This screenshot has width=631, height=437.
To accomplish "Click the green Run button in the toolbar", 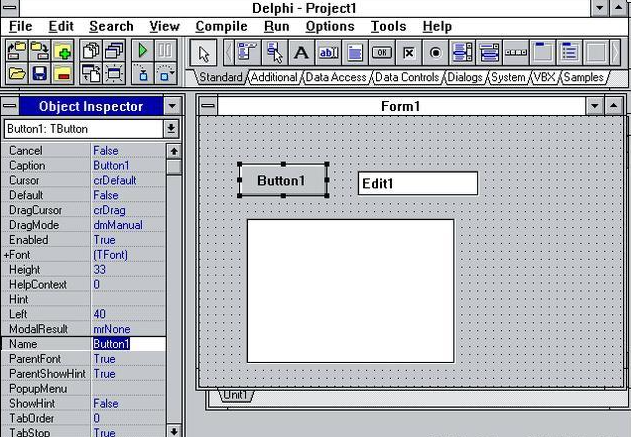I will pyautogui.click(x=142, y=51).
